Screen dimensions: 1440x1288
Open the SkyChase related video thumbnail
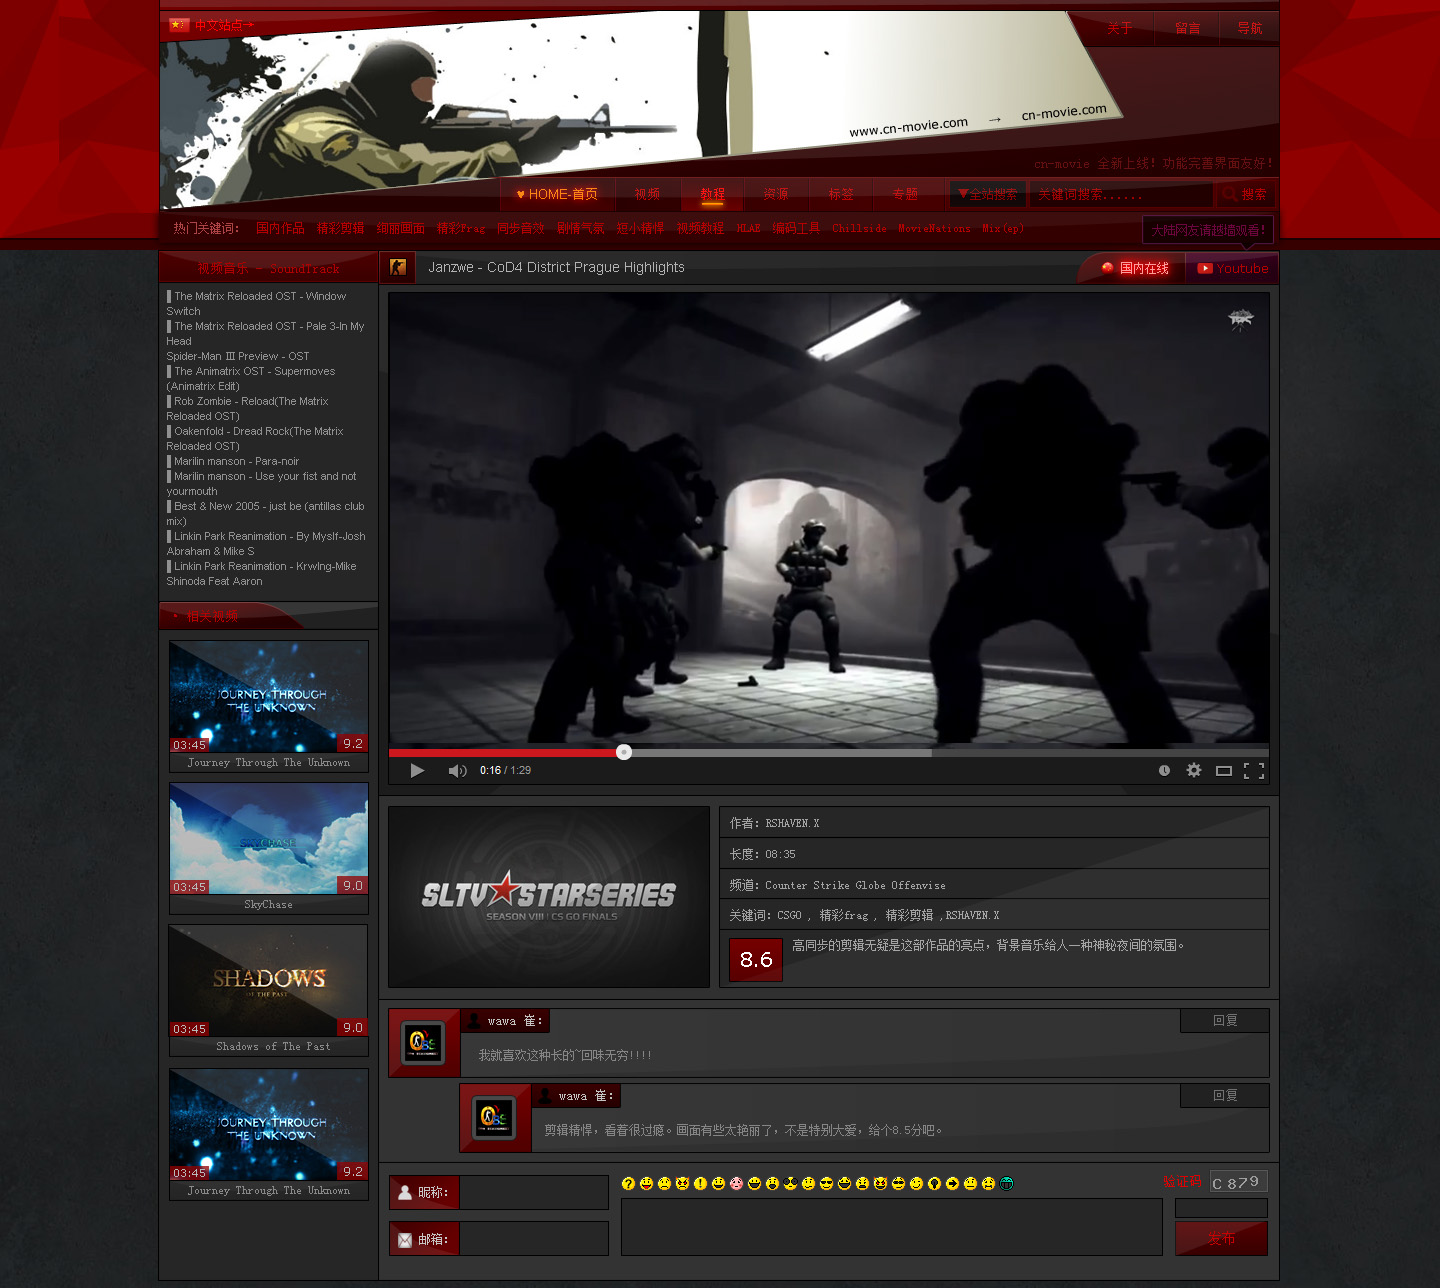[x=269, y=839]
